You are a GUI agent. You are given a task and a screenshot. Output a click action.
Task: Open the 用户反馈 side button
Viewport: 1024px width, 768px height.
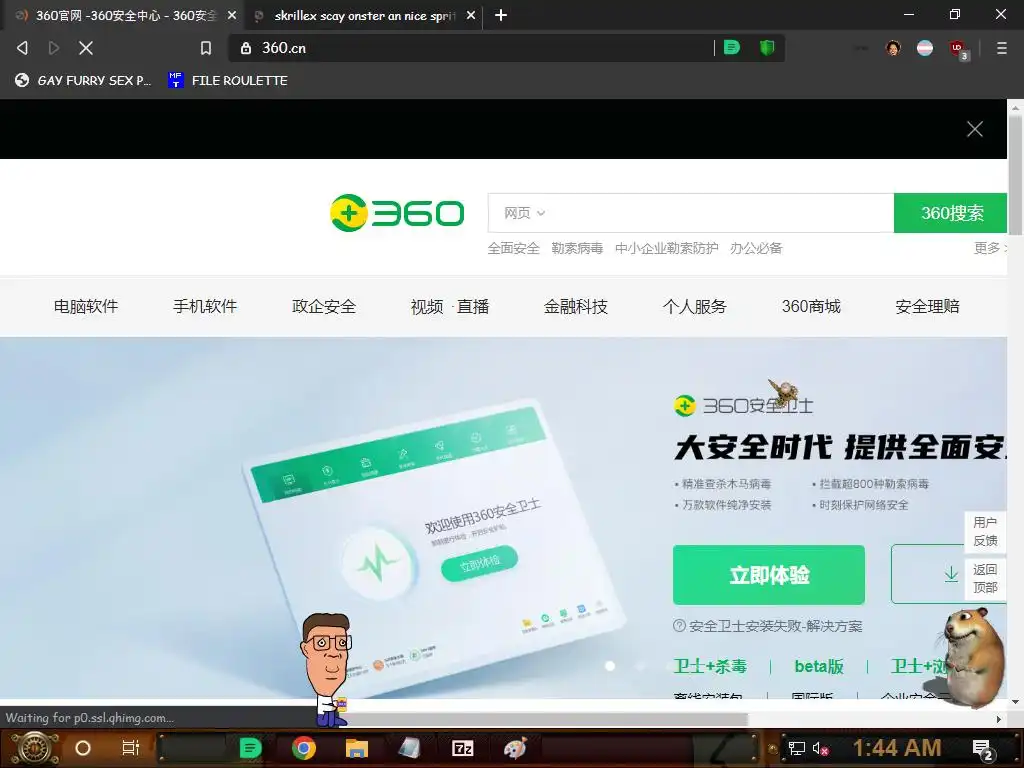(x=985, y=532)
